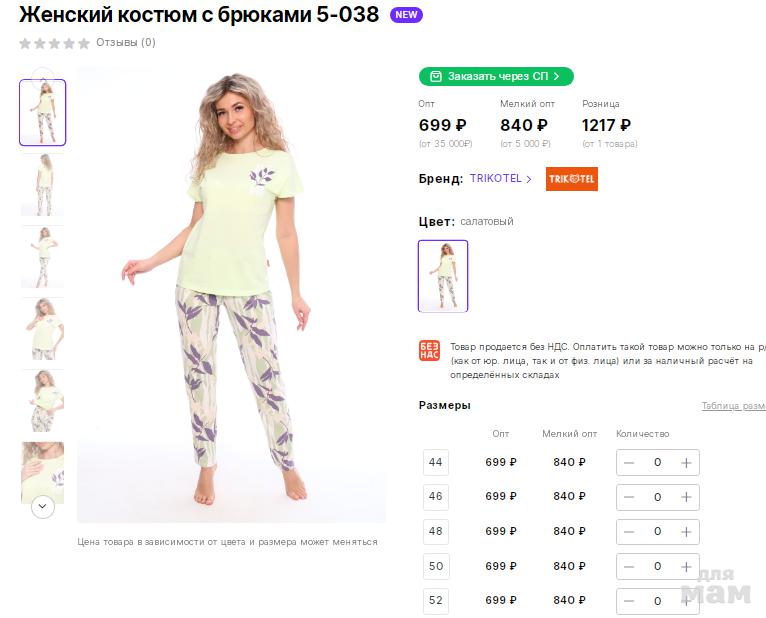766x618 pixels.
Task: Increase quantity for size 44
Action: click(x=686, y=463)
